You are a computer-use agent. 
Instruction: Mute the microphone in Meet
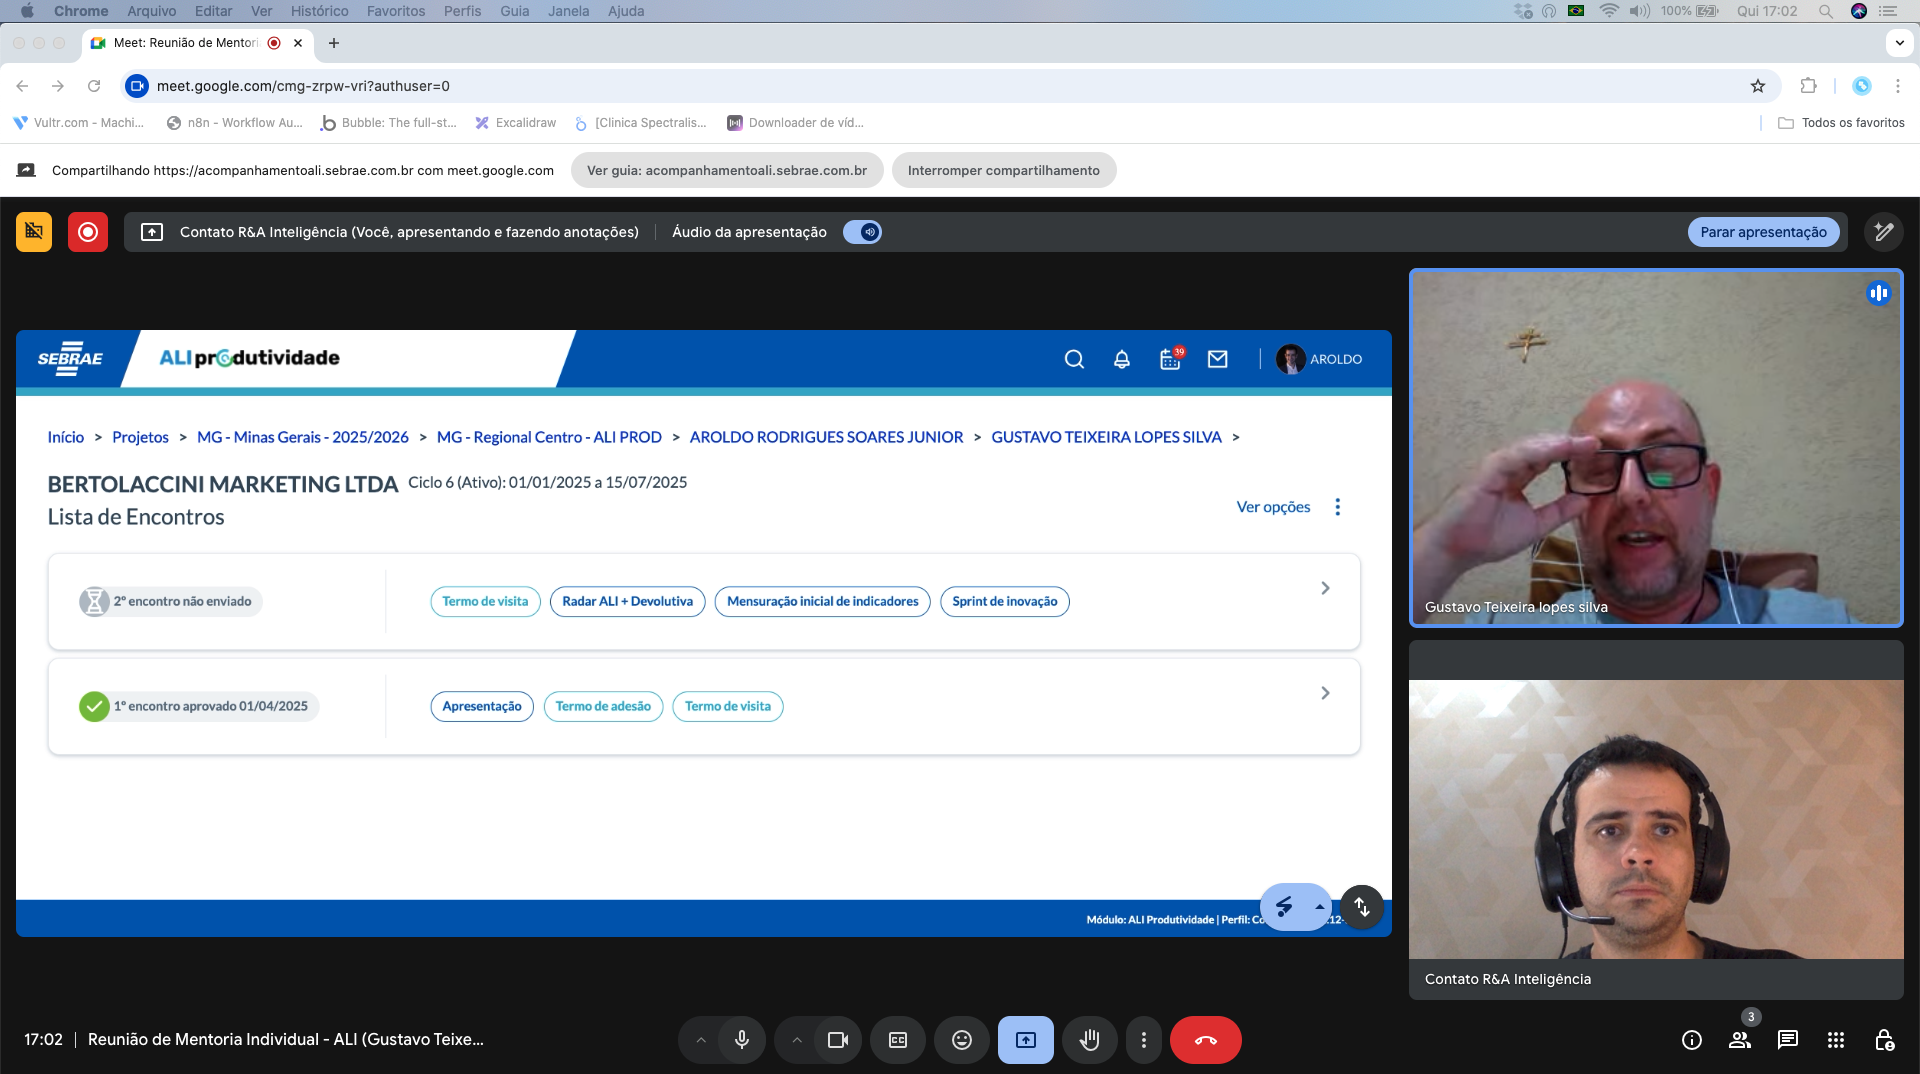[x=742, y=1040]
